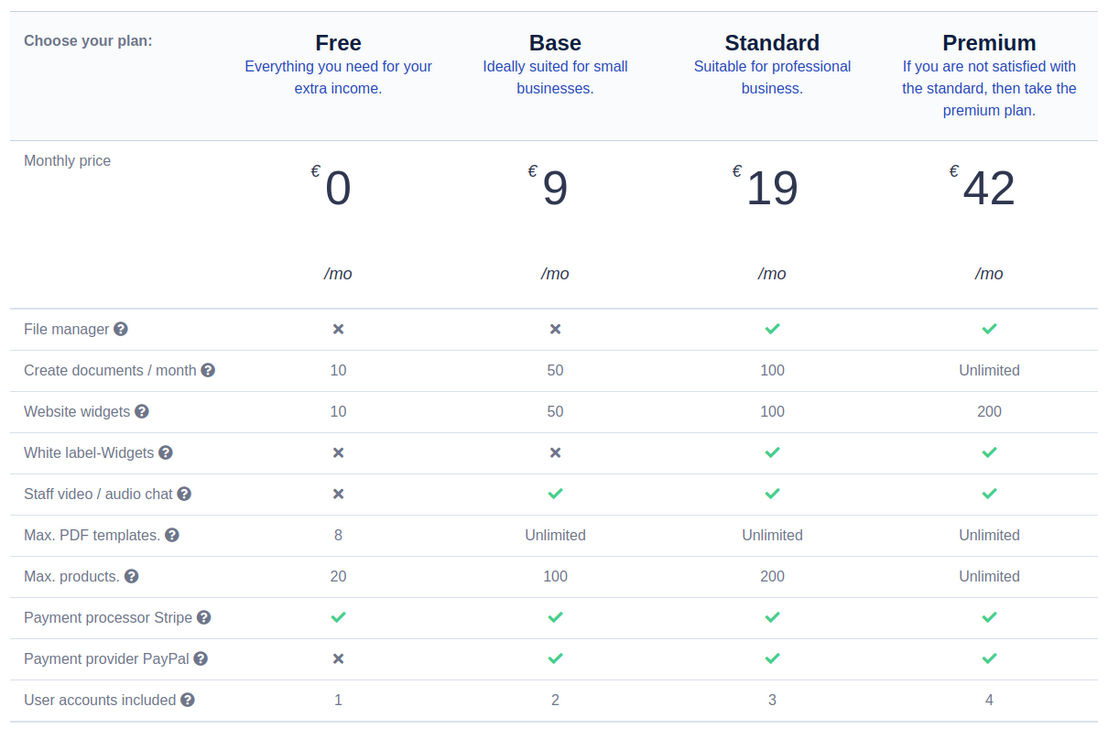This screenshot has width=1108, height=729.
Task: Click 'Unlimited' documents value under Premium
Action: click(x=989, y=370)
